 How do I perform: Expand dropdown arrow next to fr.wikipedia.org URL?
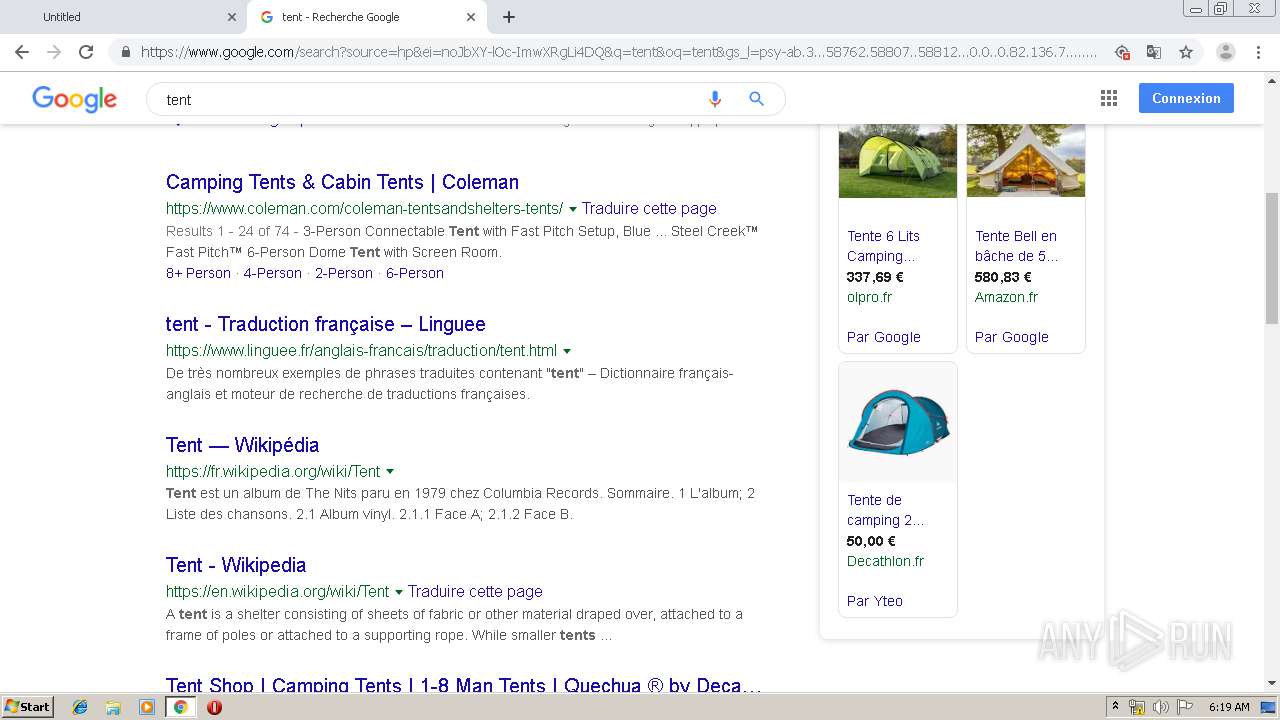390,472
